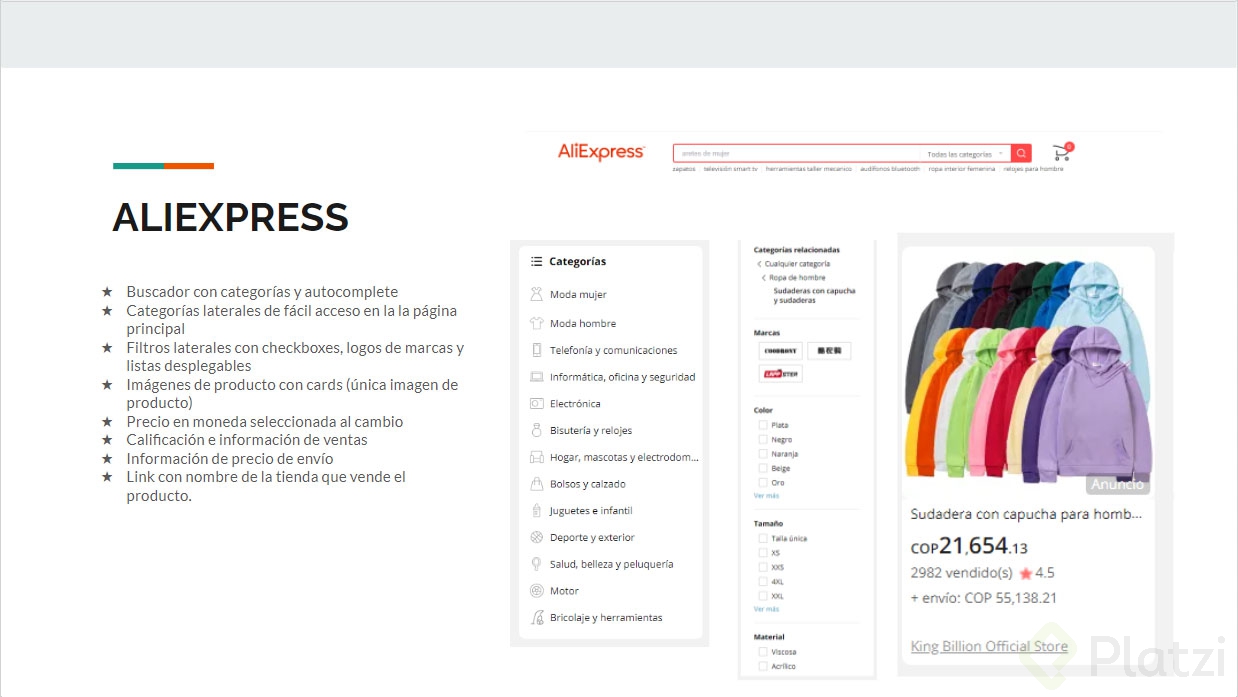Click the phone icon beside Telefonía y comunicaciones

[537, 350]
